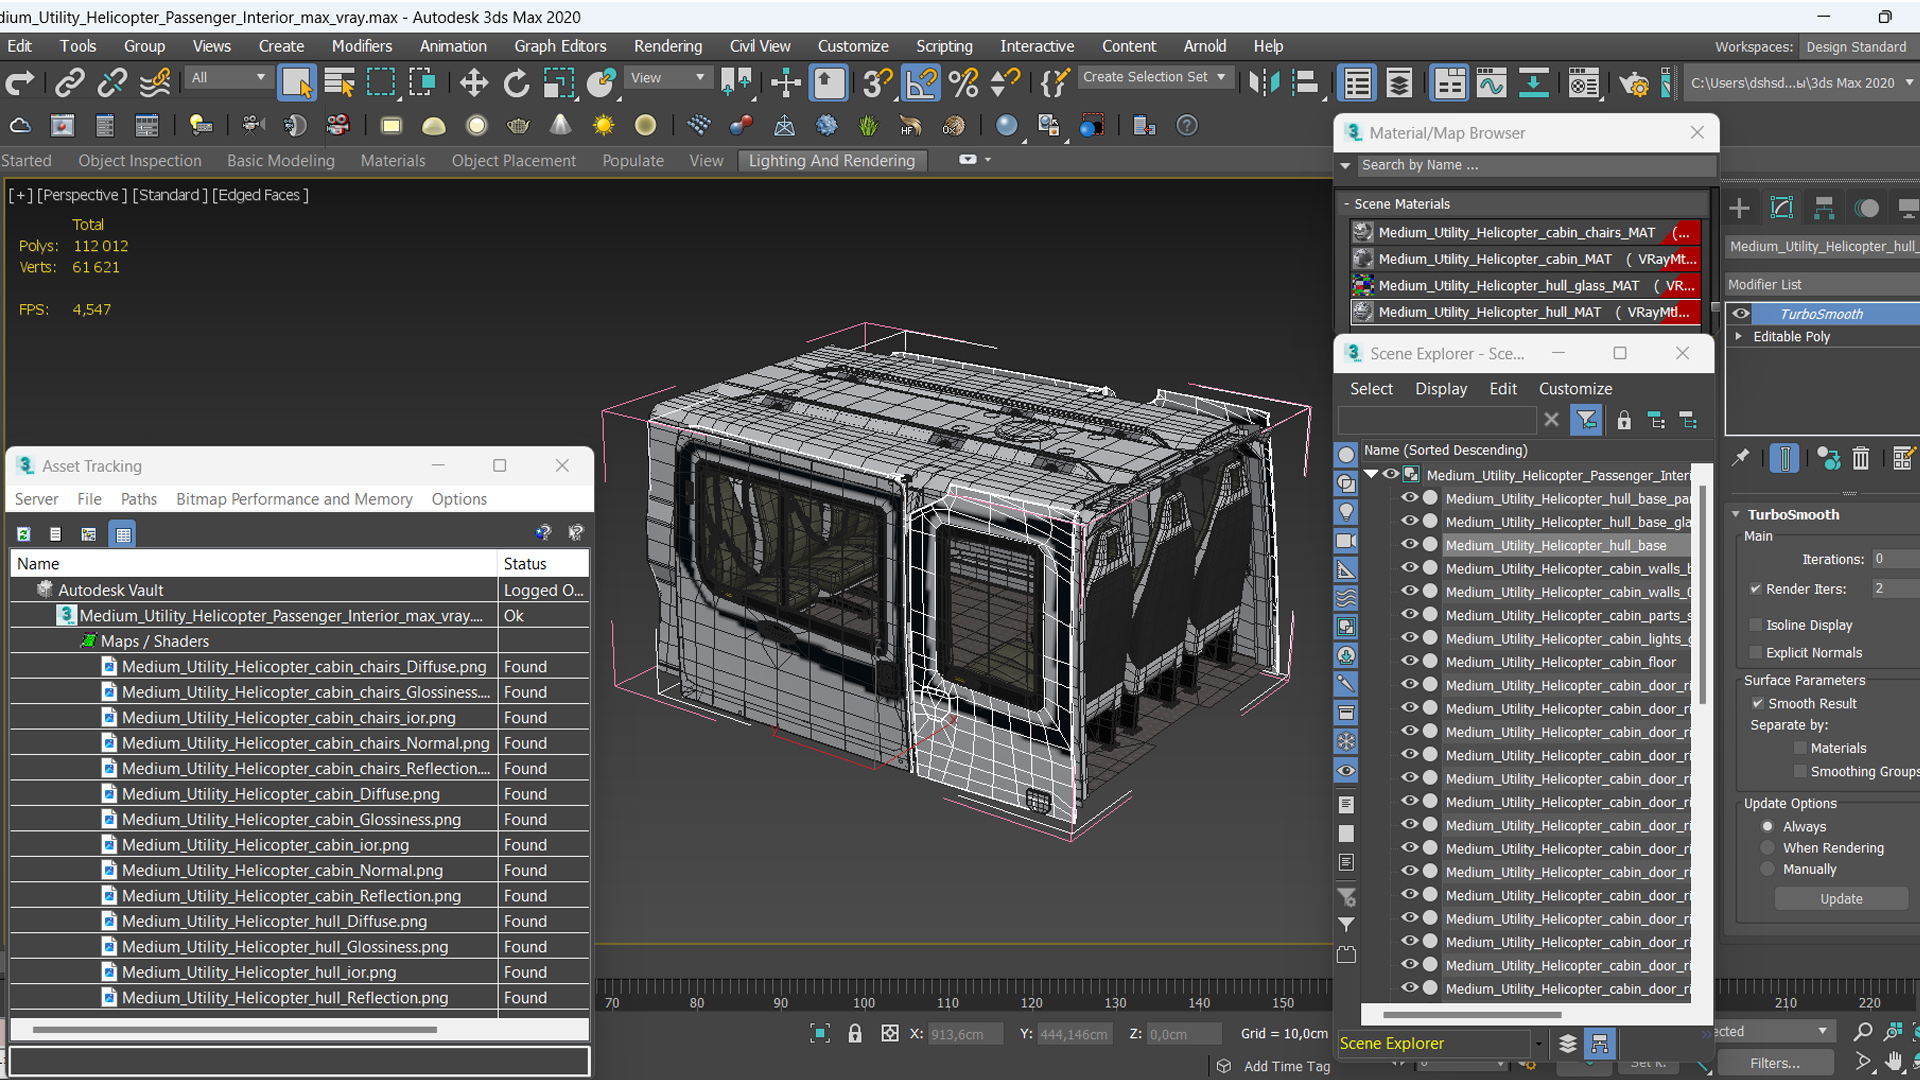Select the Move transform tool
This screenshot has width=1920, height=1080.
474,83
